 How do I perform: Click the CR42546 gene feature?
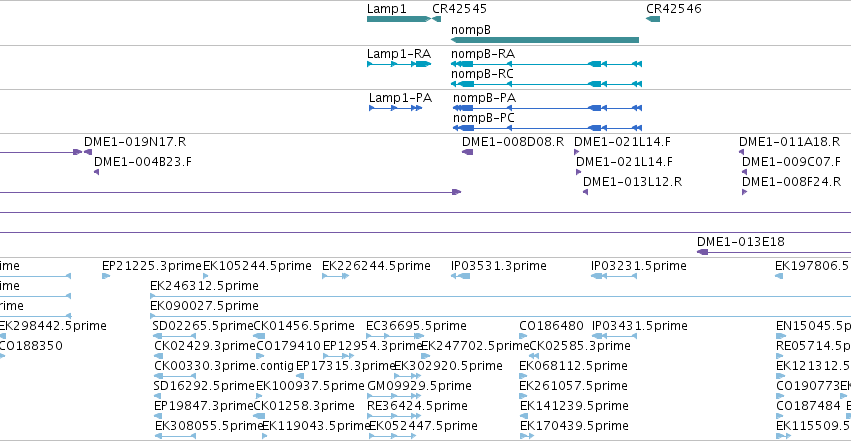(x=653, y=19)
